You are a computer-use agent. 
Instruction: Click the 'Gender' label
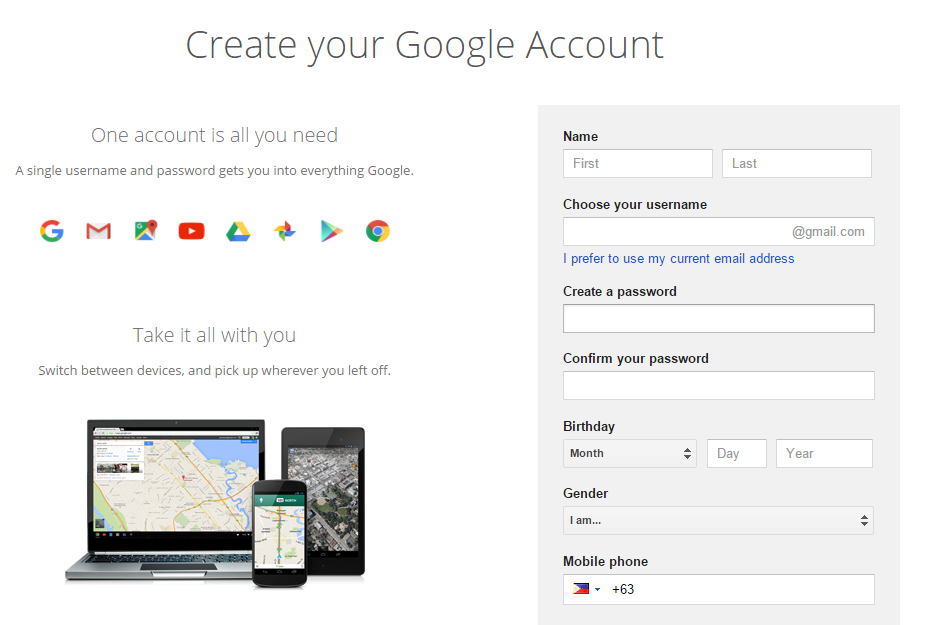(585, 493)
